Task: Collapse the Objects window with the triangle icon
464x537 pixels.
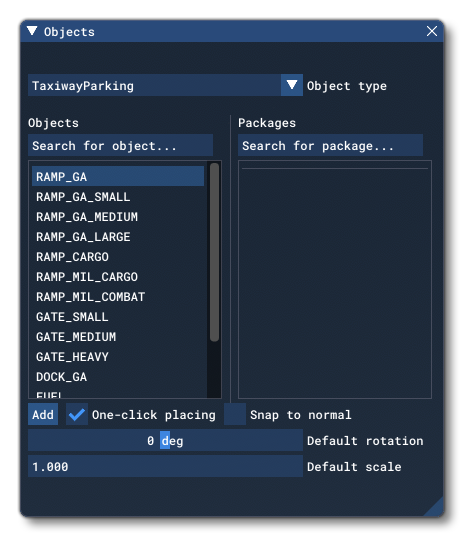Action: 32,31
